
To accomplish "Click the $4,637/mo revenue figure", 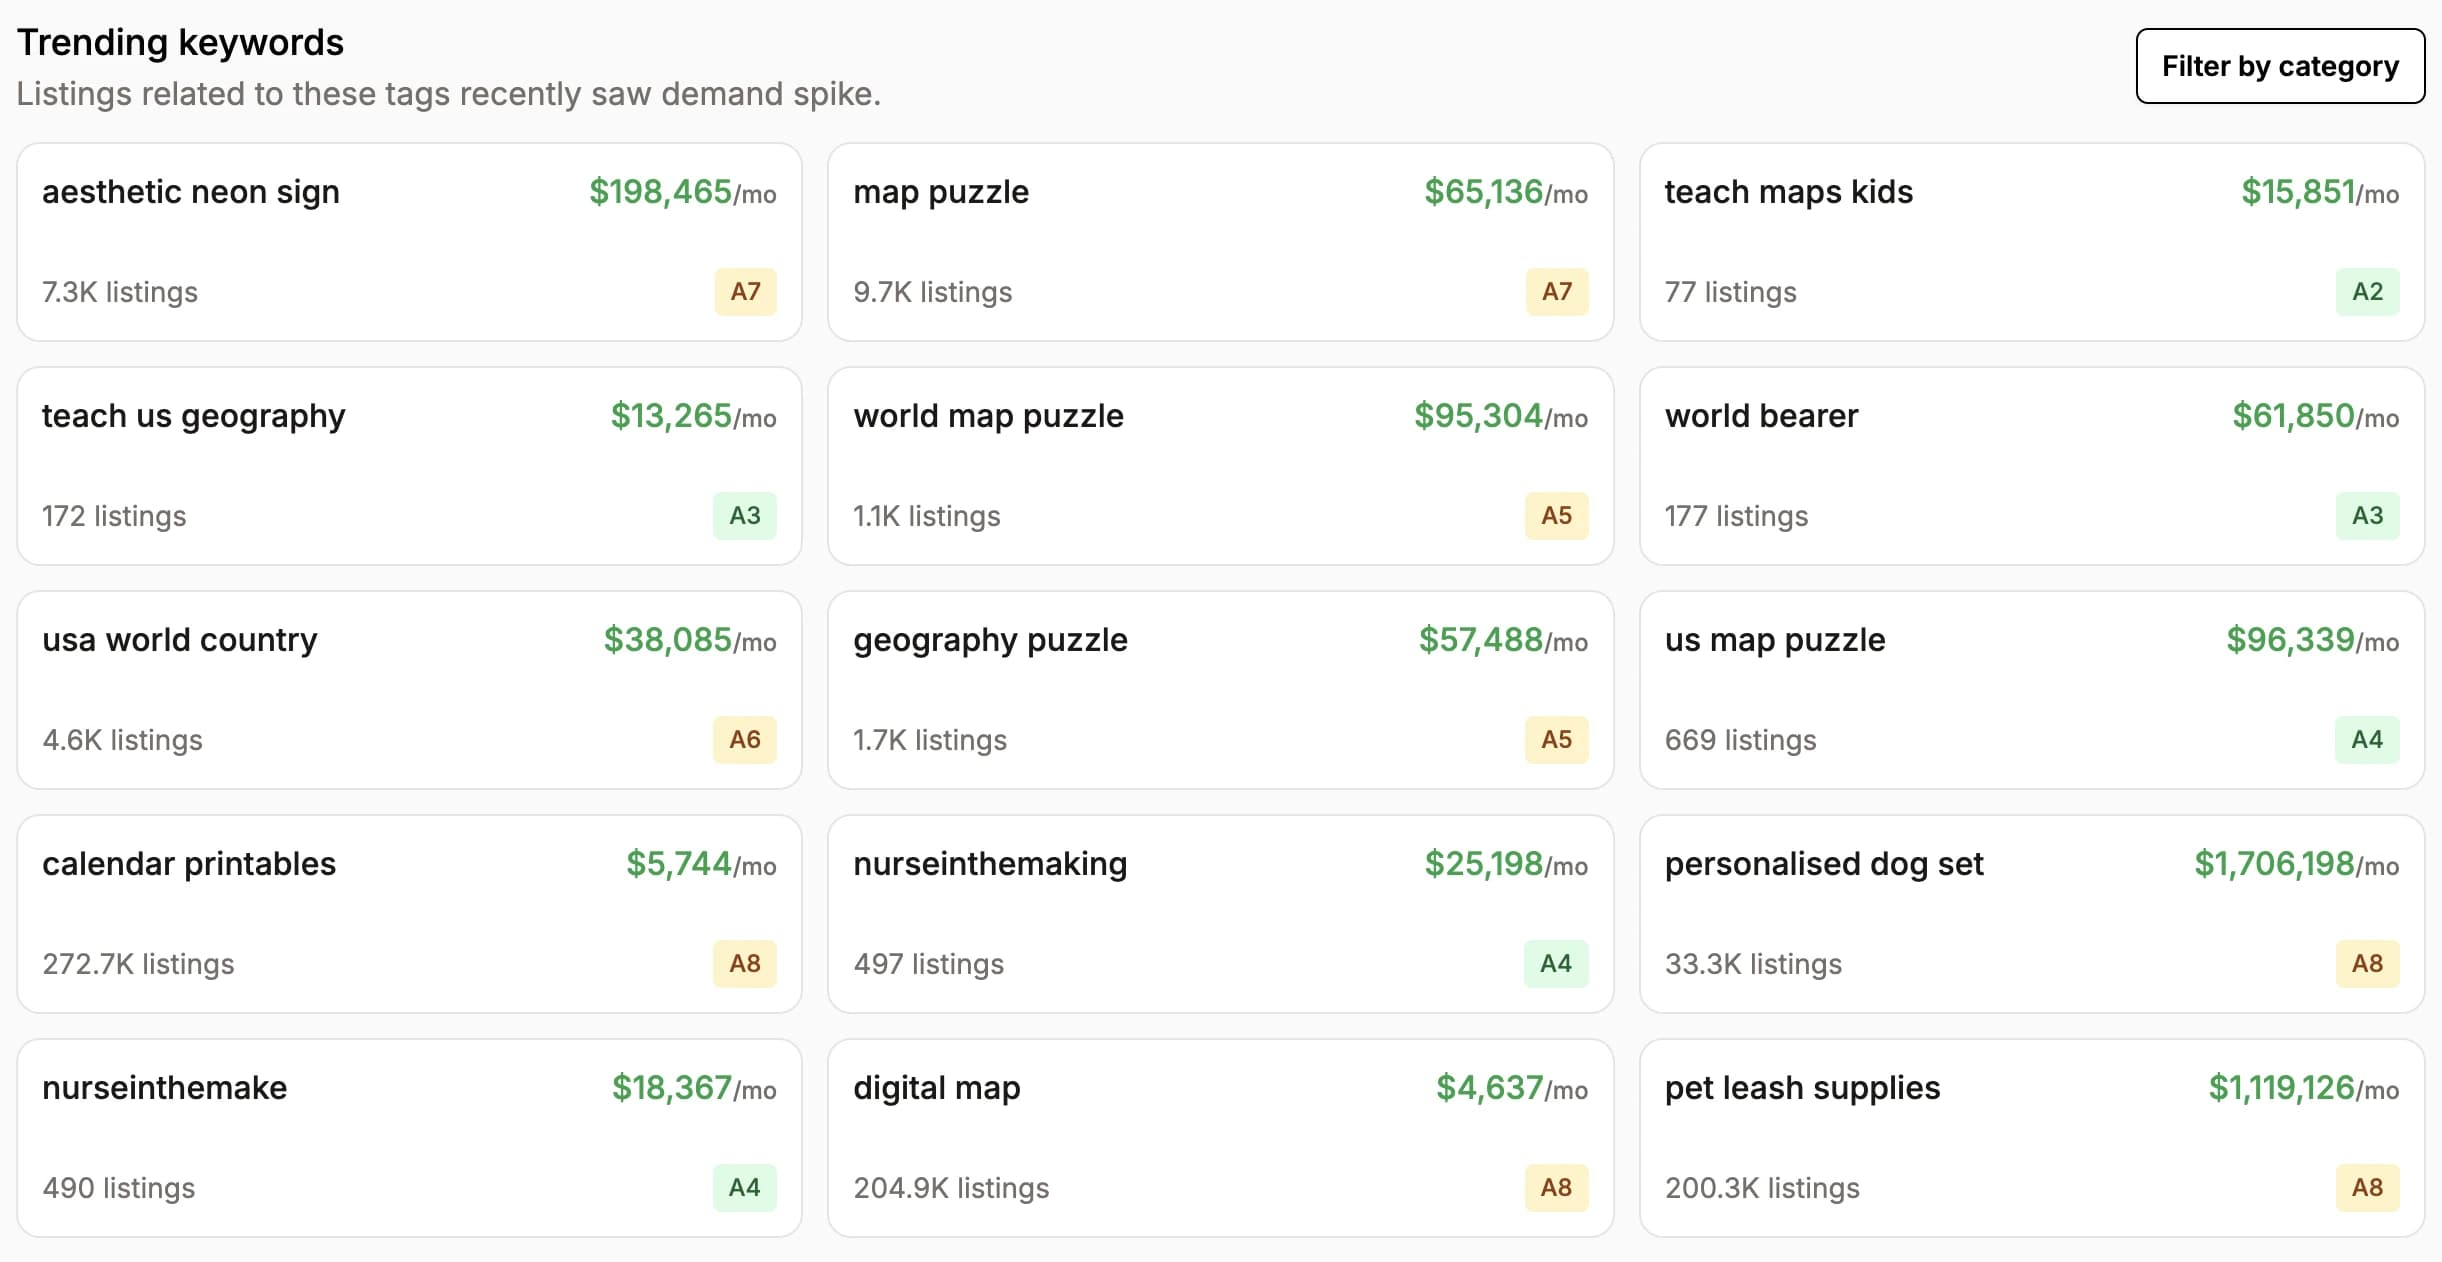I will [x=1512, y=1088].
